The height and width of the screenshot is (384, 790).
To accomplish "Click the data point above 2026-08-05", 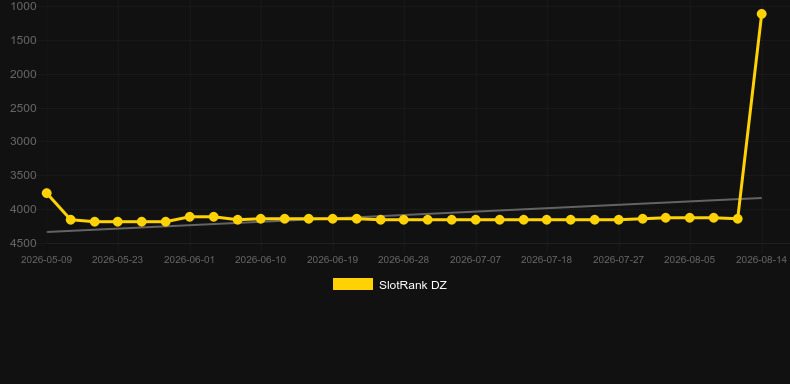I will point(690,218).
